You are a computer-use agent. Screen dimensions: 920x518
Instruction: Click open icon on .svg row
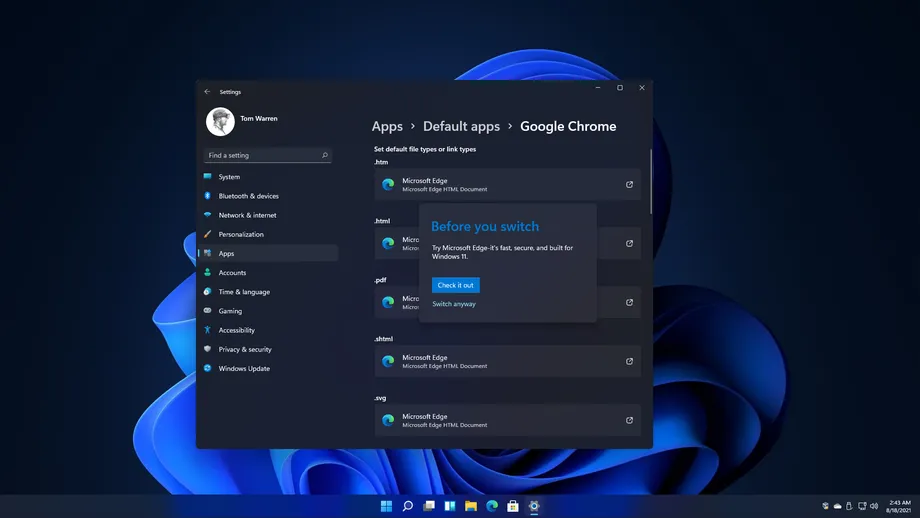629,420
